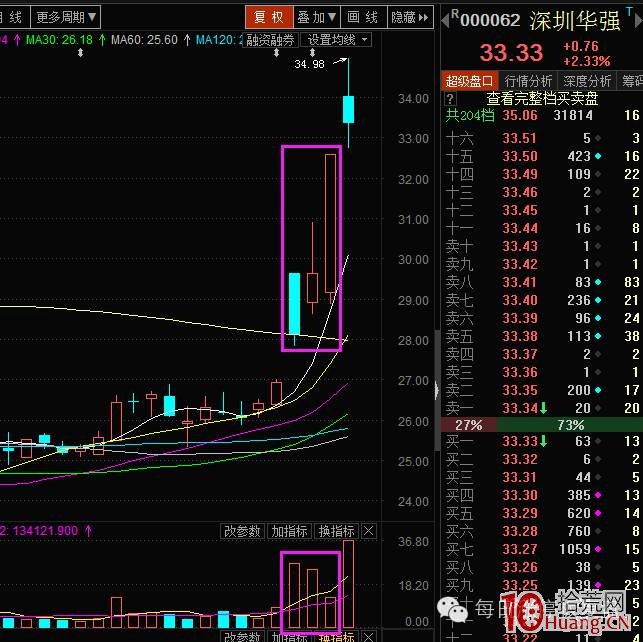Click the 34.98 high price annotation
This screenshot has width=643, height=642.
coord(309,64)
